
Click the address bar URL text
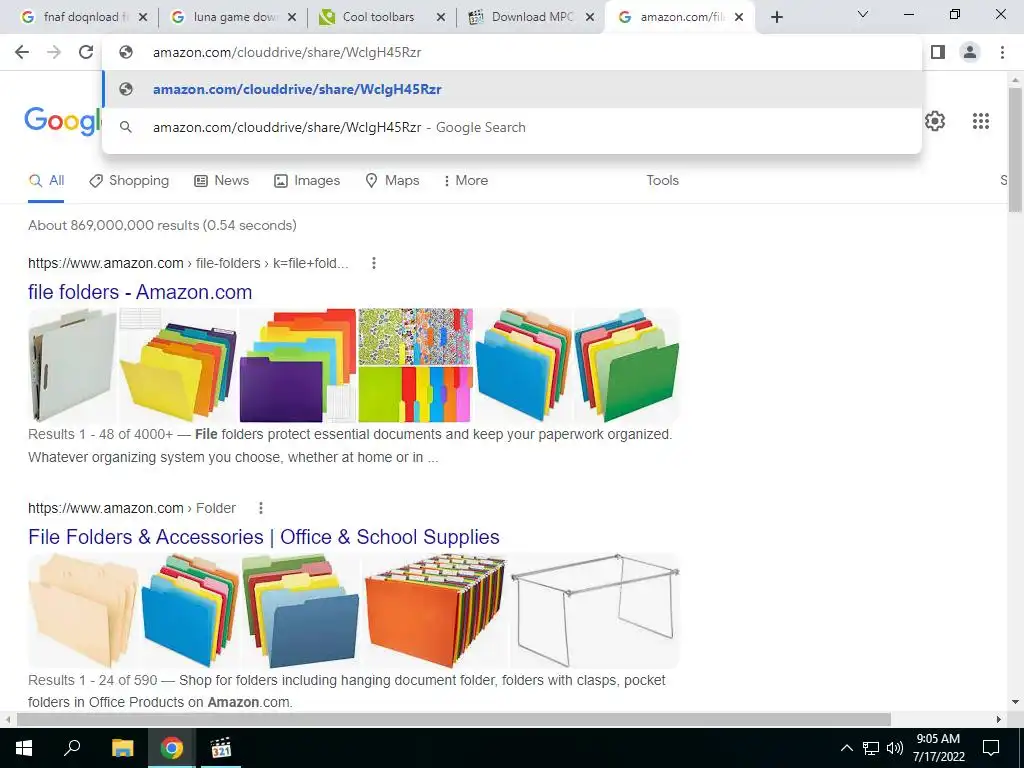coord(287,52)
